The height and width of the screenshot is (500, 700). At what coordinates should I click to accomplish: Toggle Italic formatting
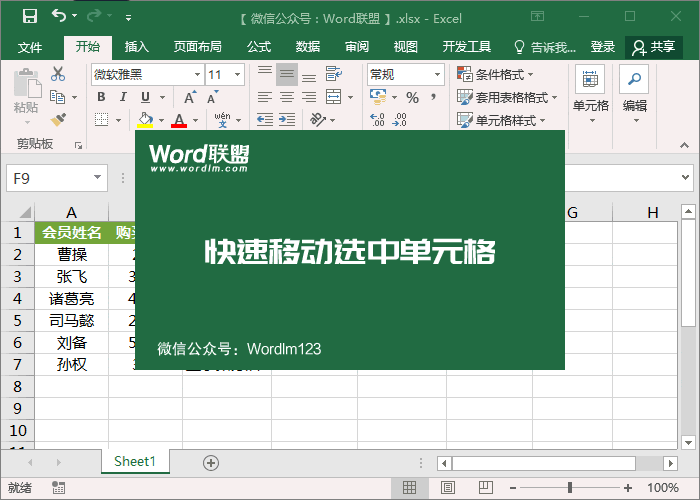pos(123,97)
